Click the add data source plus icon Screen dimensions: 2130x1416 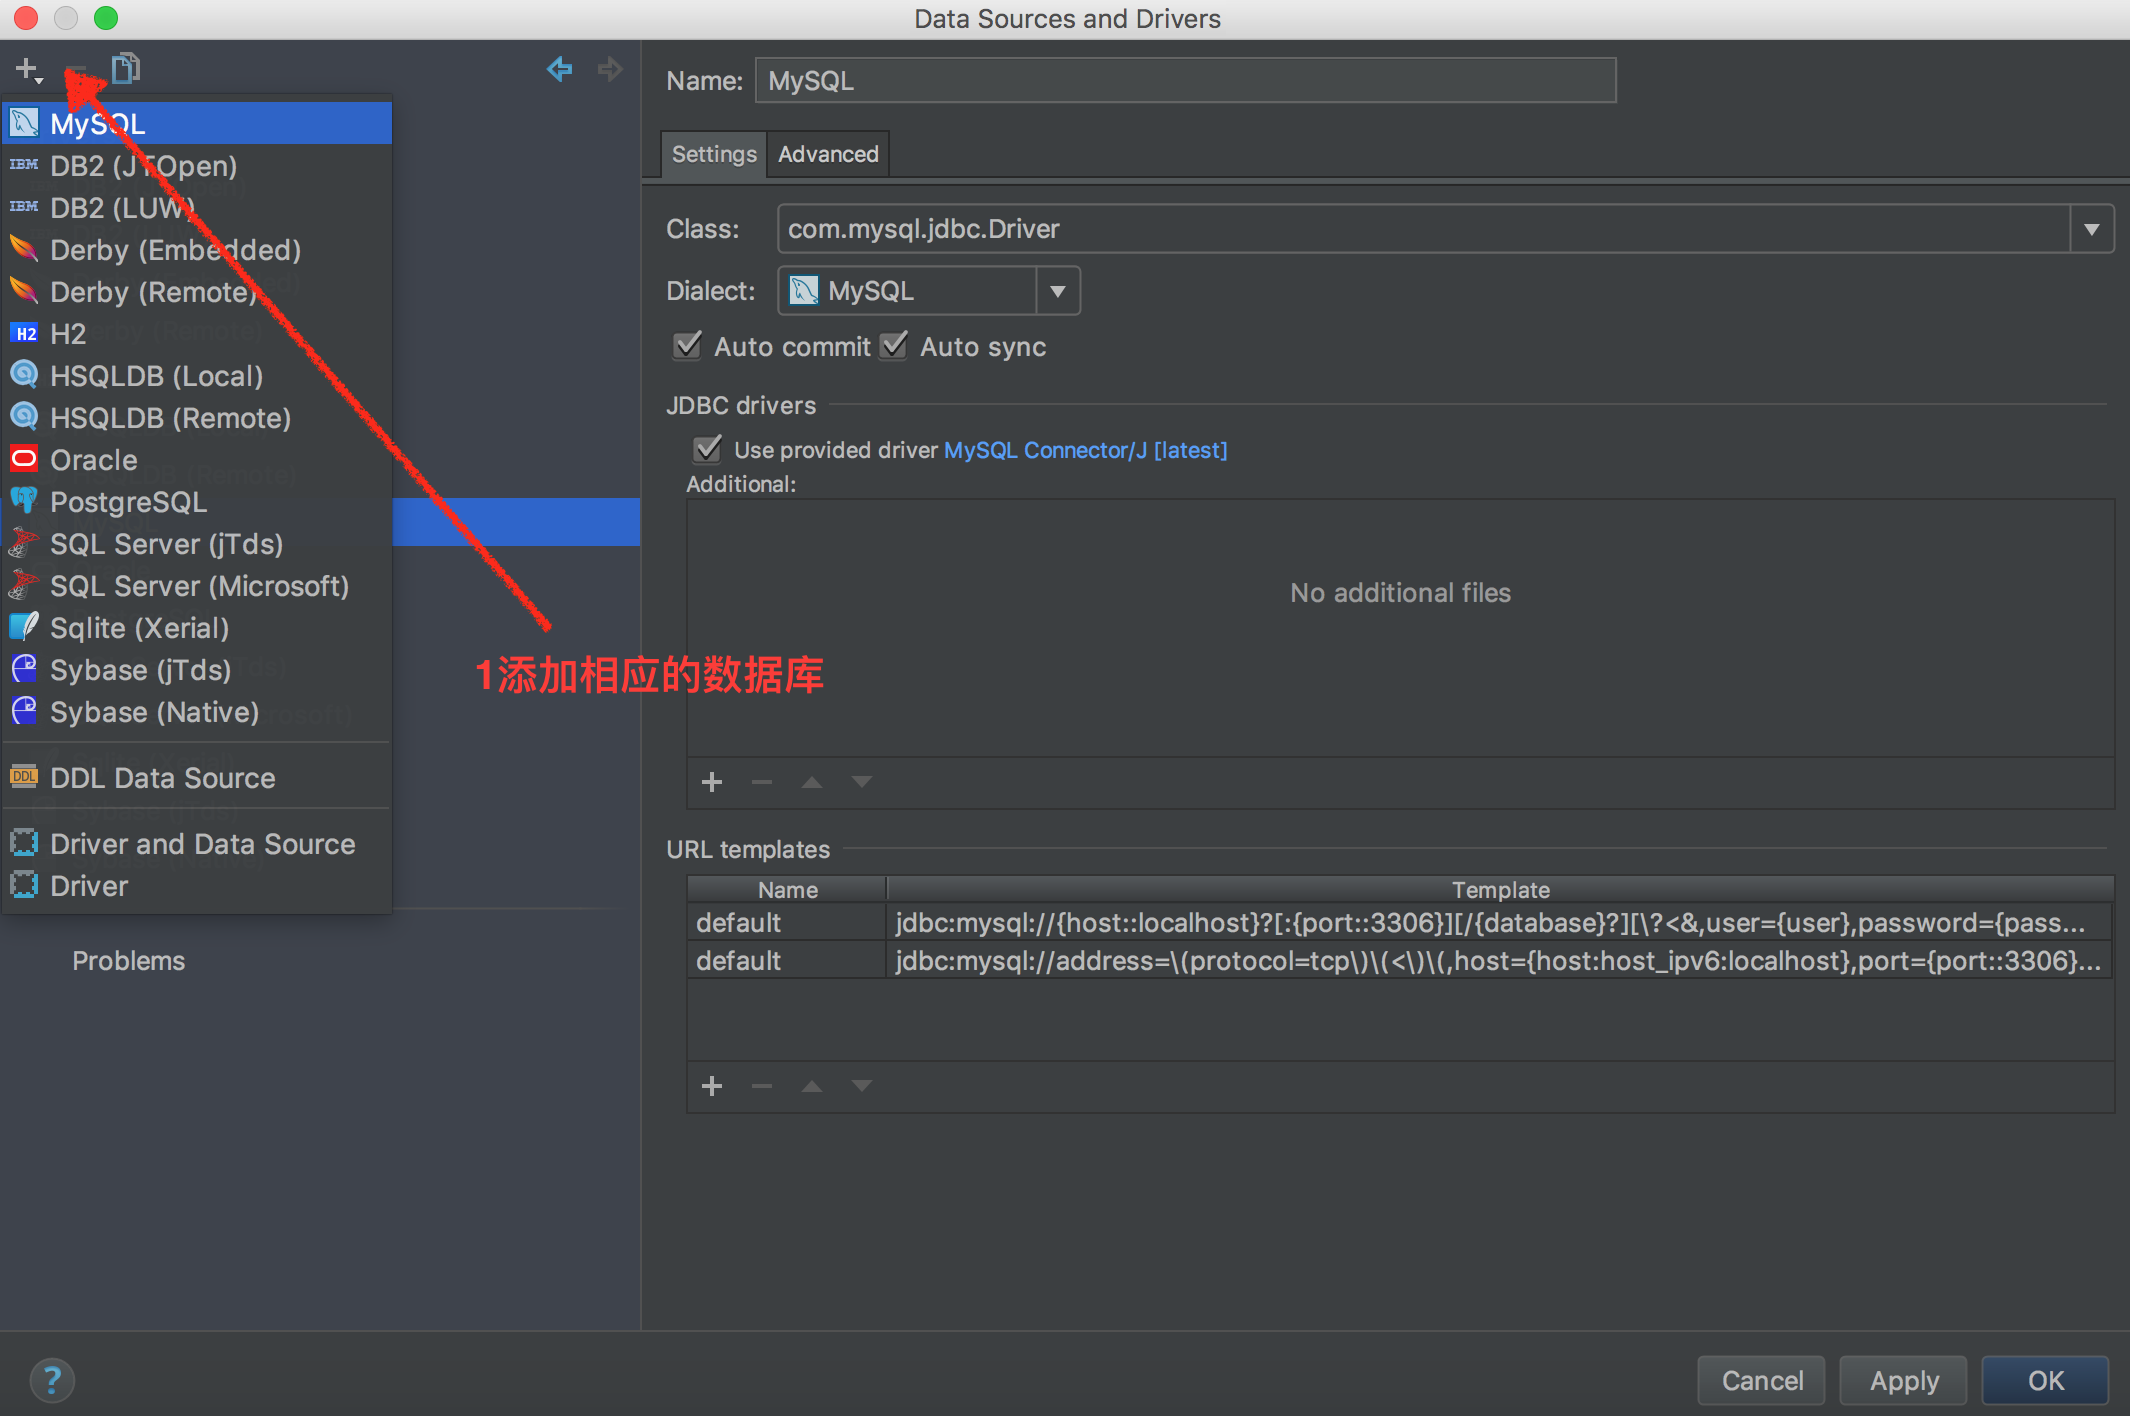click(28, 69)
